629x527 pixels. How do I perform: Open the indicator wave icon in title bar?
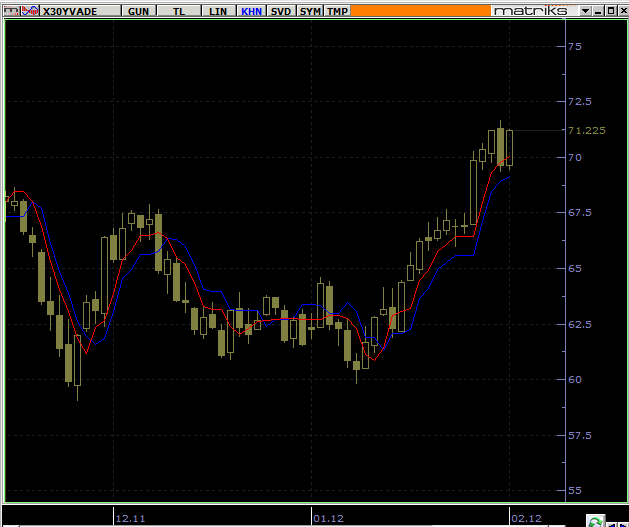(x=30, y=11)
